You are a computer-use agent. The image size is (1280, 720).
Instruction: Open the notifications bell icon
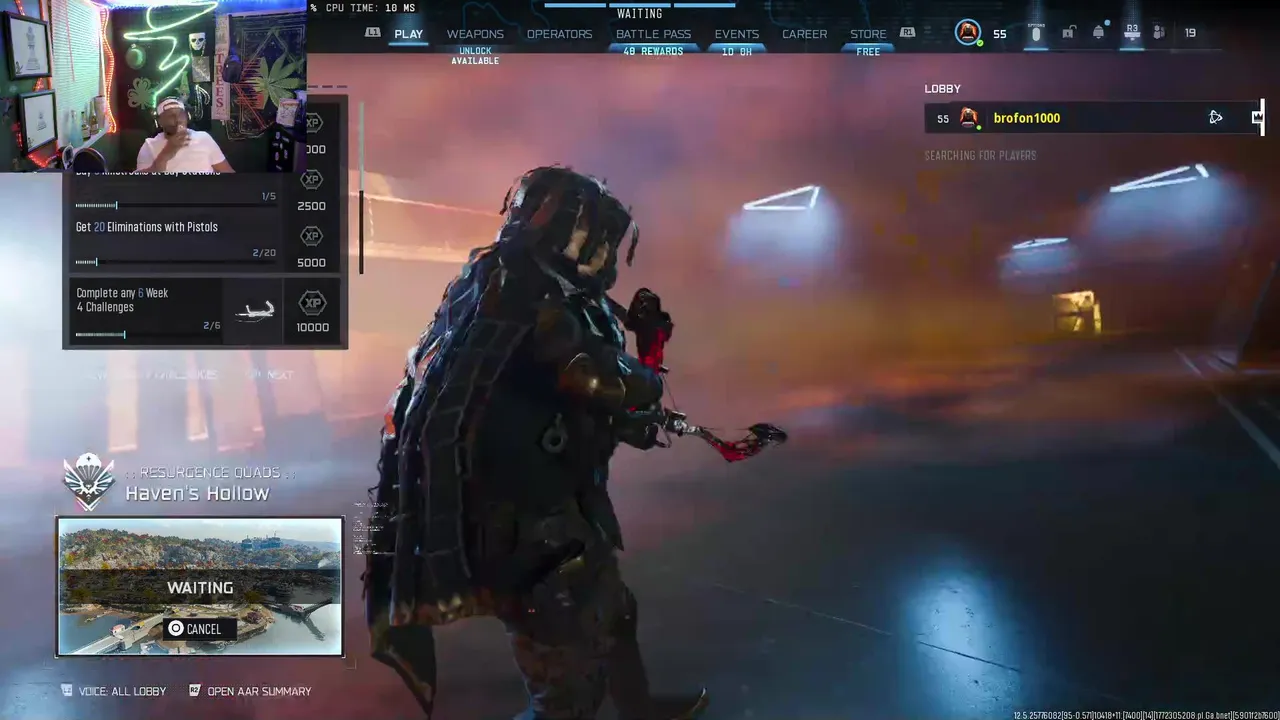tap(1099, 33)
